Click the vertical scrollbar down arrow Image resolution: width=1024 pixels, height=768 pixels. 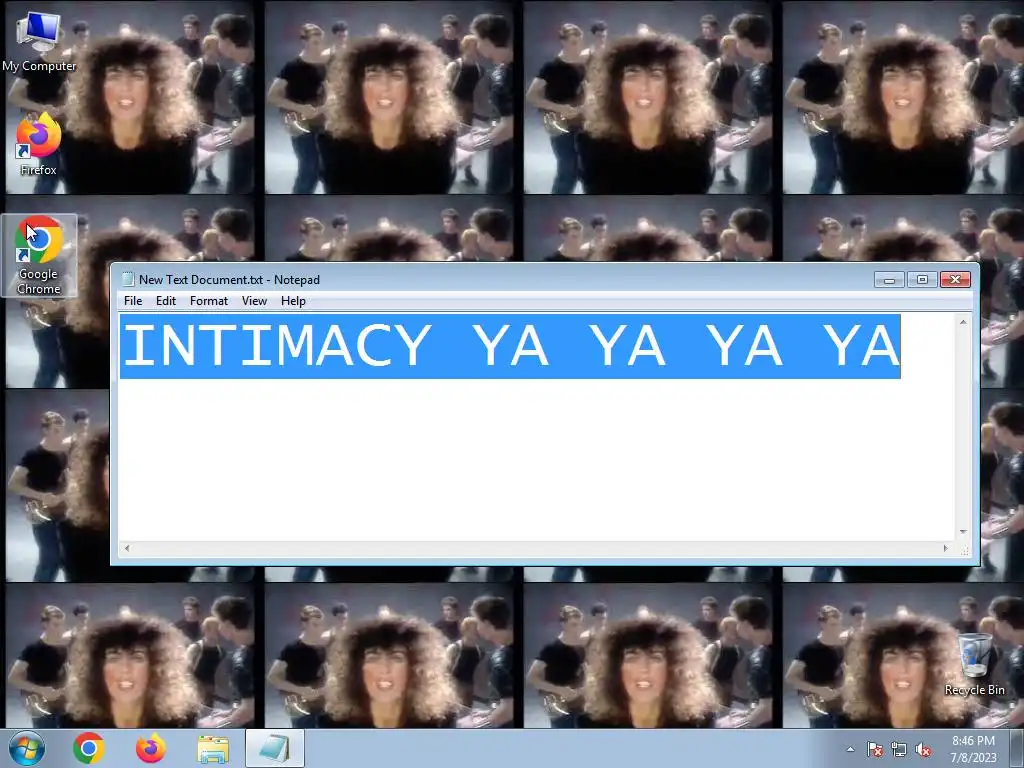click(x=963, y=532)
